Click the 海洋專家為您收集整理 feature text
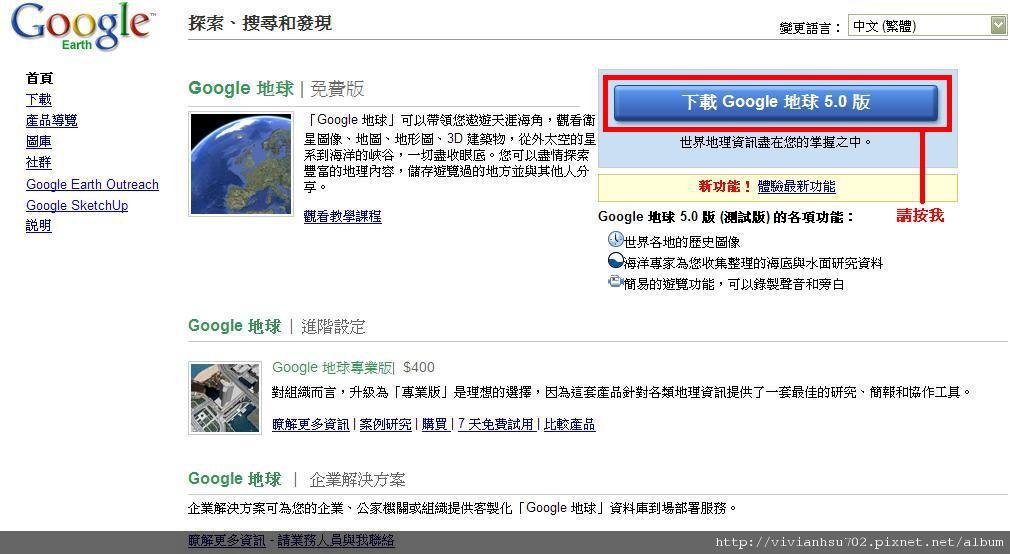 point(753,263)
